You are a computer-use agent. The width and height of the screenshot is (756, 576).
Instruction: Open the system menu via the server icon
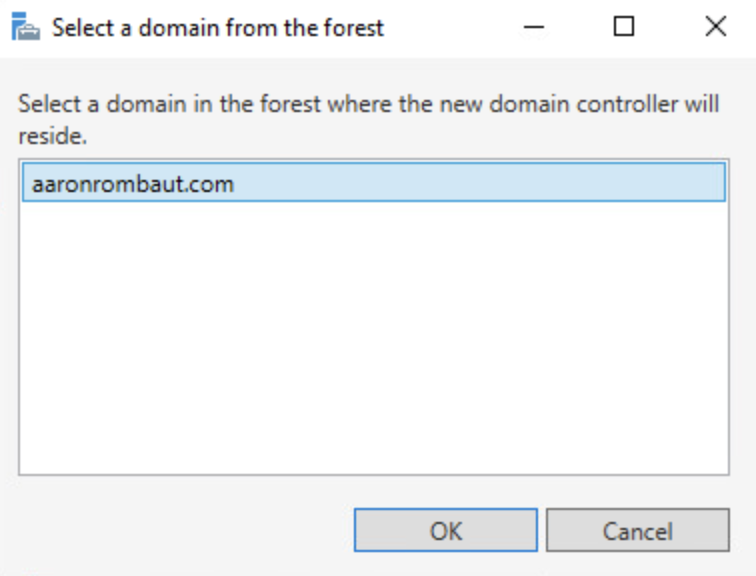pyautogui.click(x=26, y=27)
